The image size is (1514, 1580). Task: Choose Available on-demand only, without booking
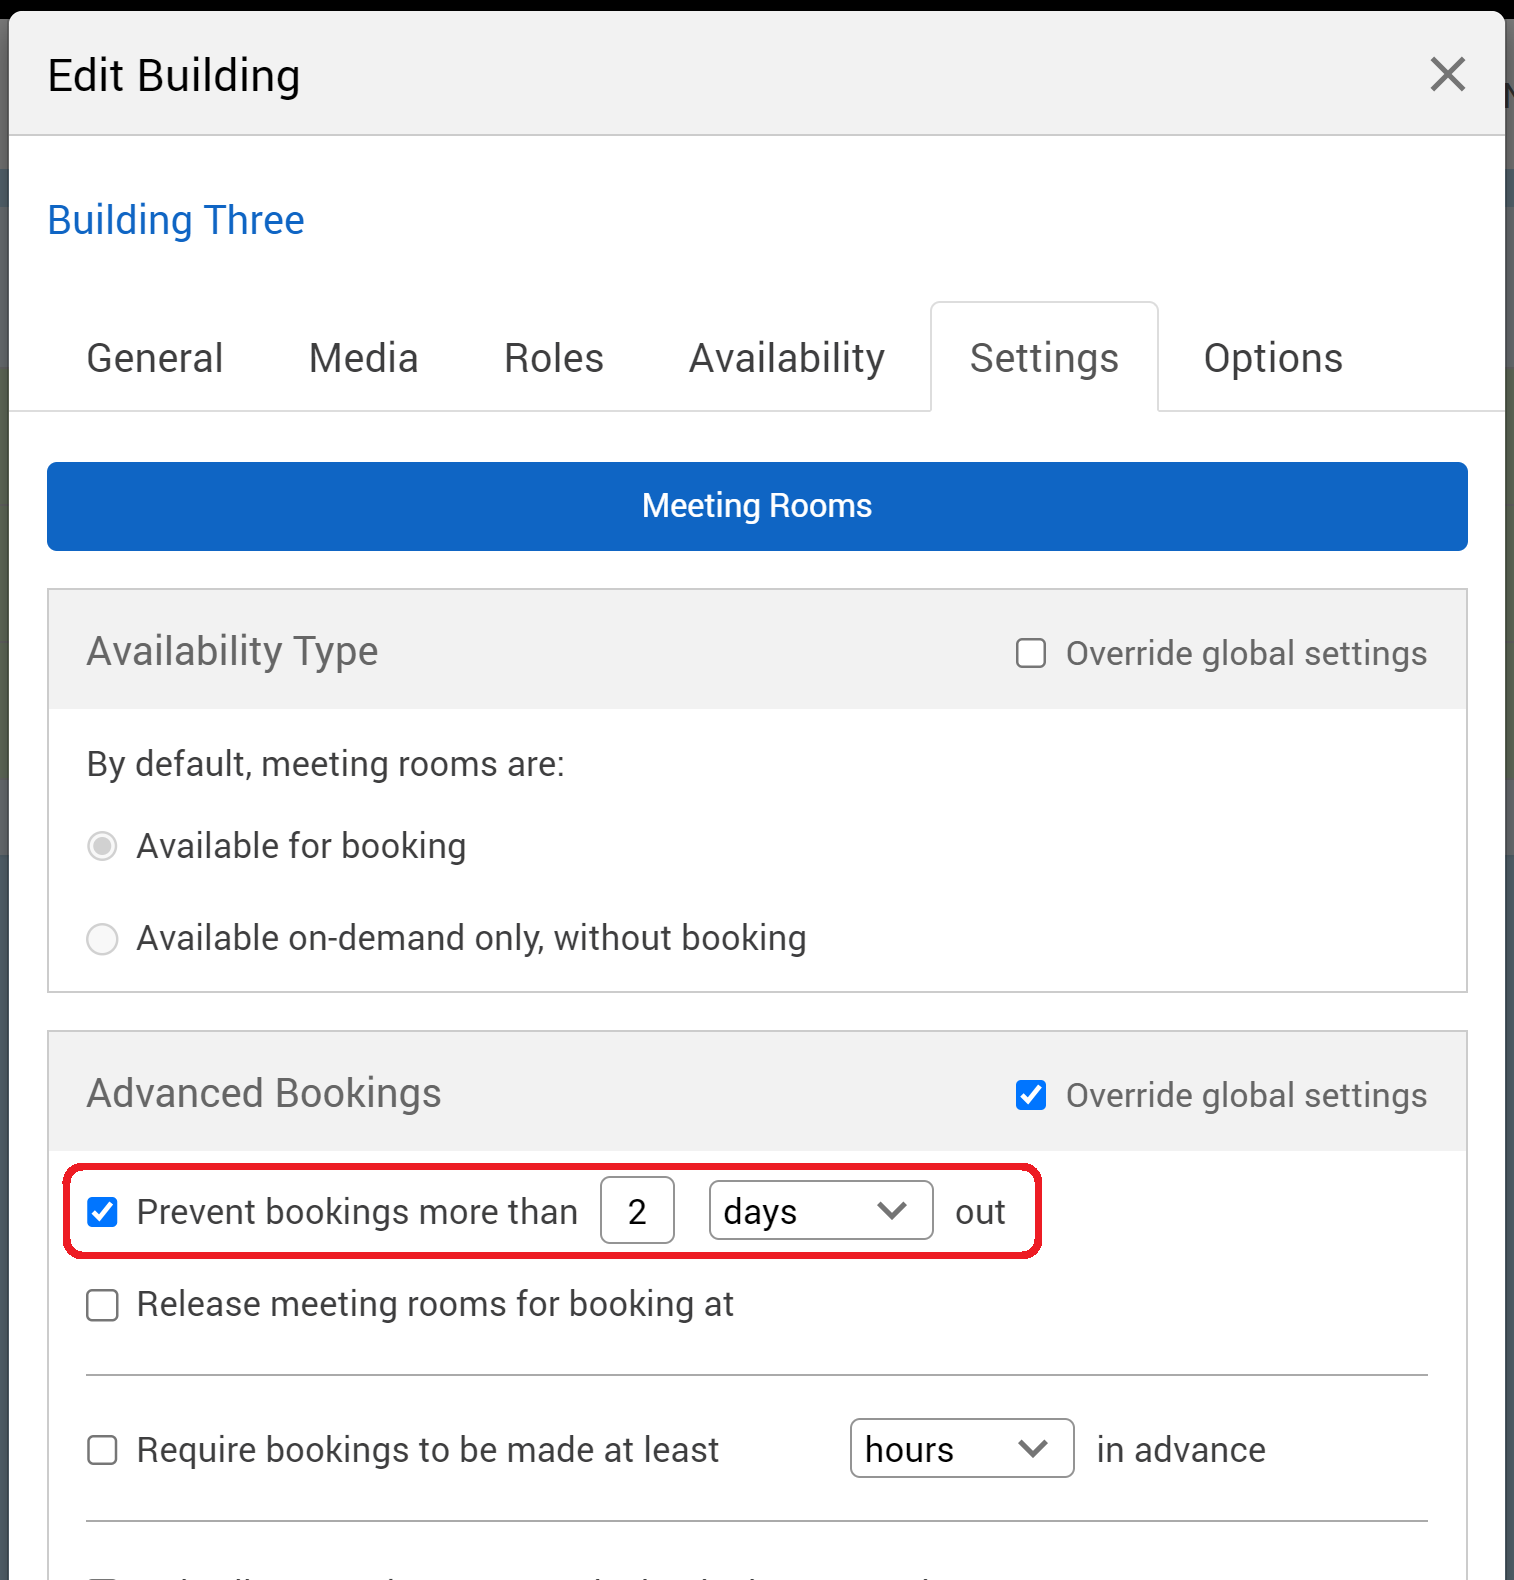102,939
